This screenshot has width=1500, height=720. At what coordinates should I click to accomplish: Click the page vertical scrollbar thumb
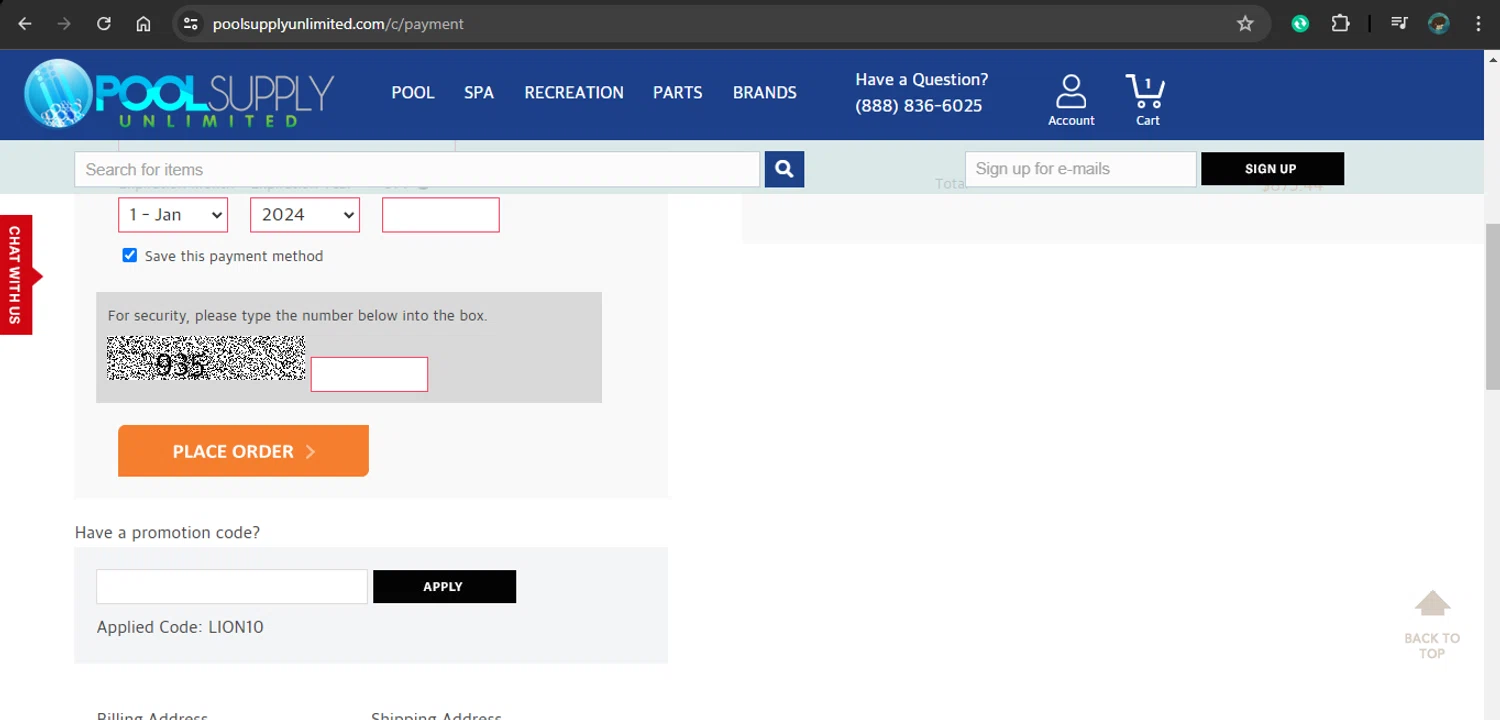click(x=1492, y=306)
